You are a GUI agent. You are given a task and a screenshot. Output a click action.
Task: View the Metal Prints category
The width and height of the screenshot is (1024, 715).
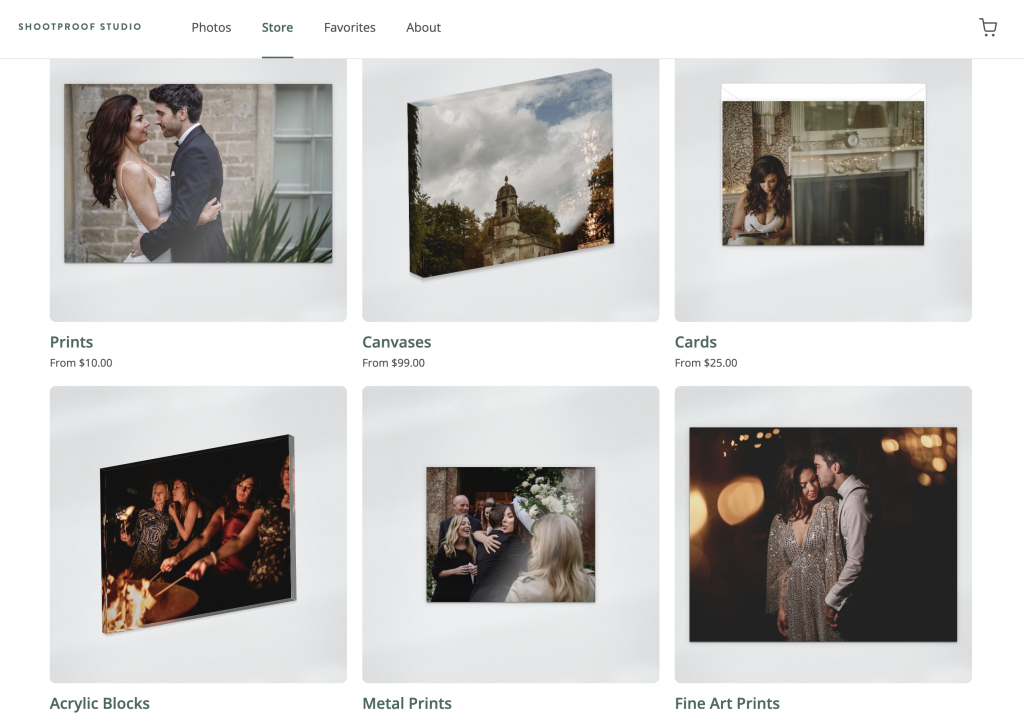pyautogui.click(x=407, y=703)
